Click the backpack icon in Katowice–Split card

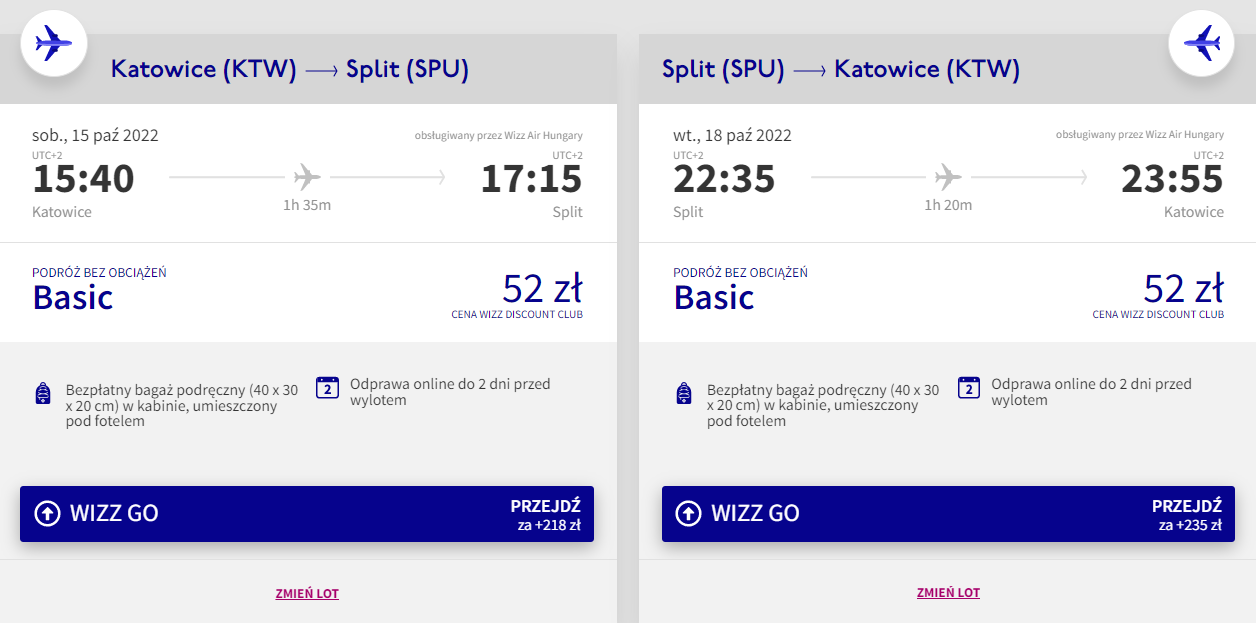[x=42, y=393]
